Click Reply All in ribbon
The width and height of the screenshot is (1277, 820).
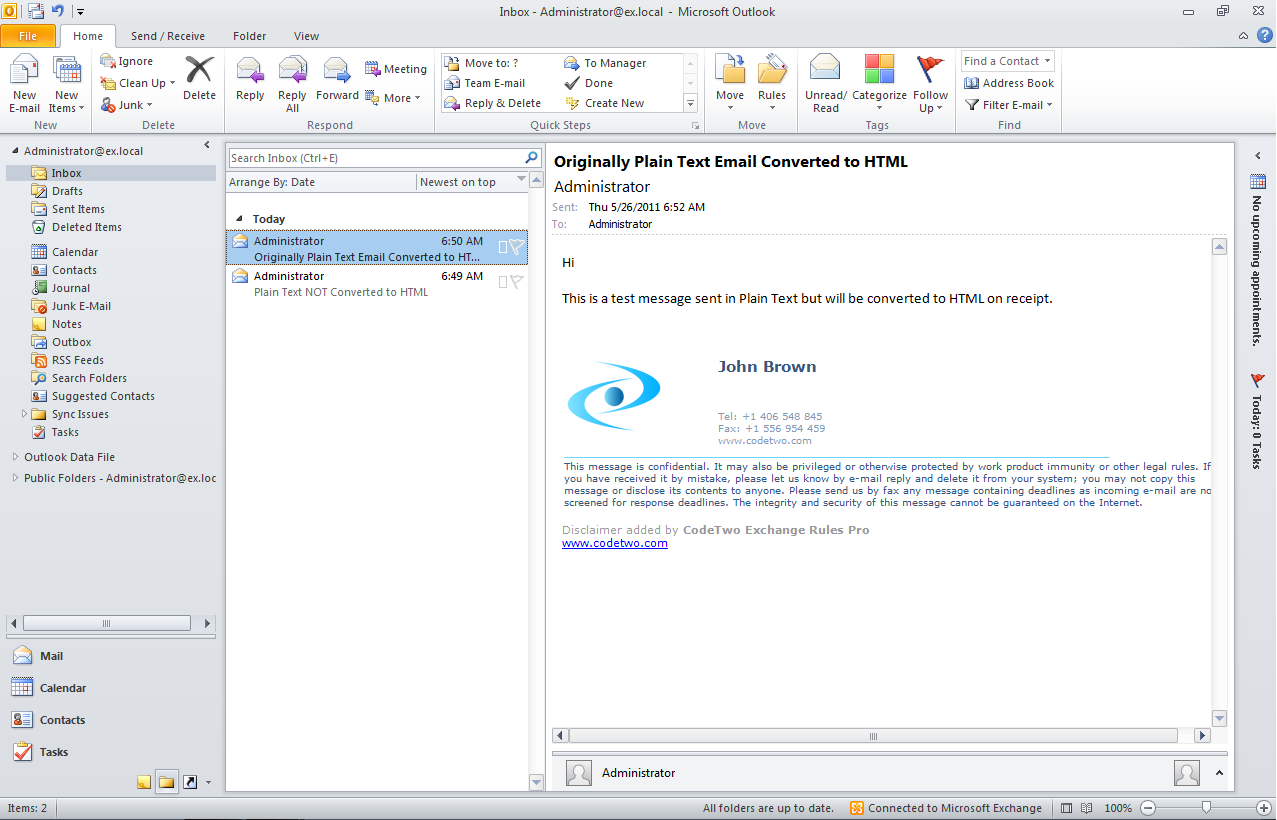coord(292,85)
